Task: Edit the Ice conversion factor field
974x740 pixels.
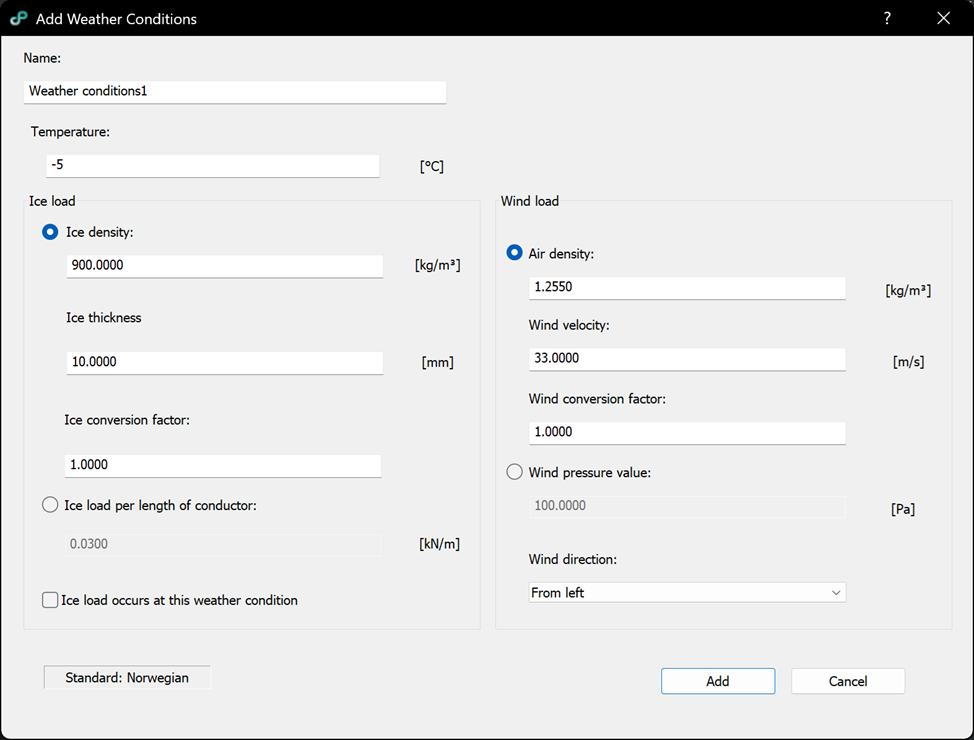Action: point(222,465)
